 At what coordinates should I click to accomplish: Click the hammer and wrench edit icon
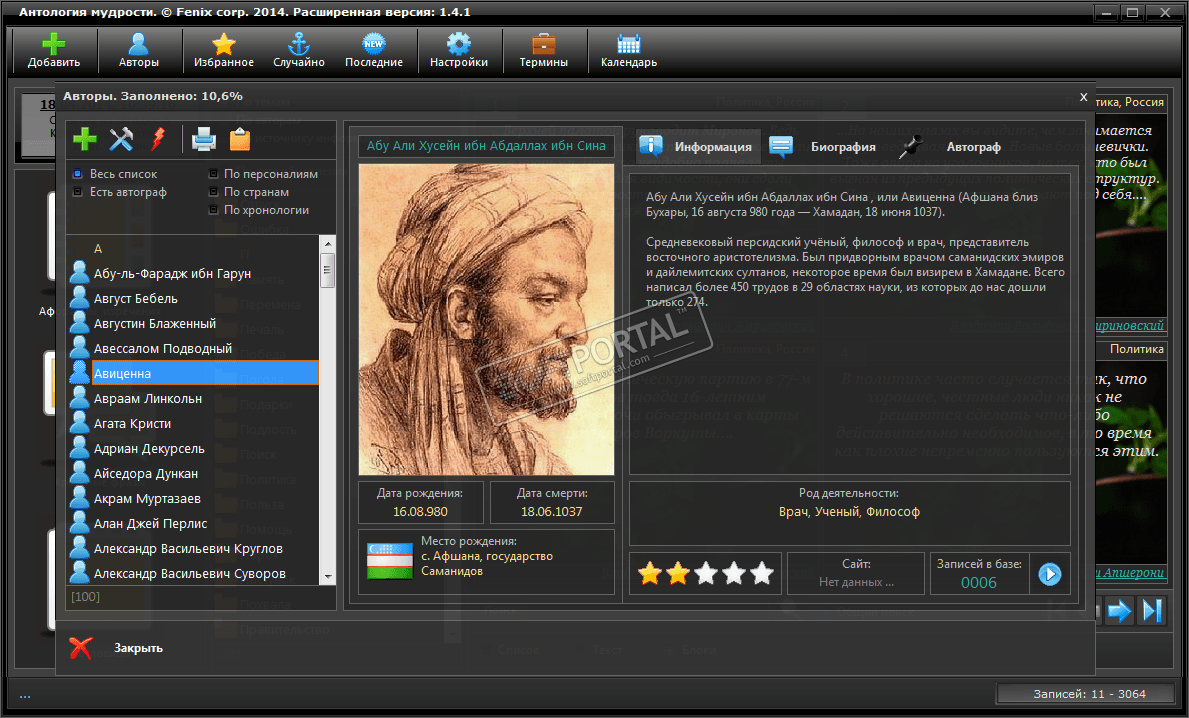[x=121, y=138]
